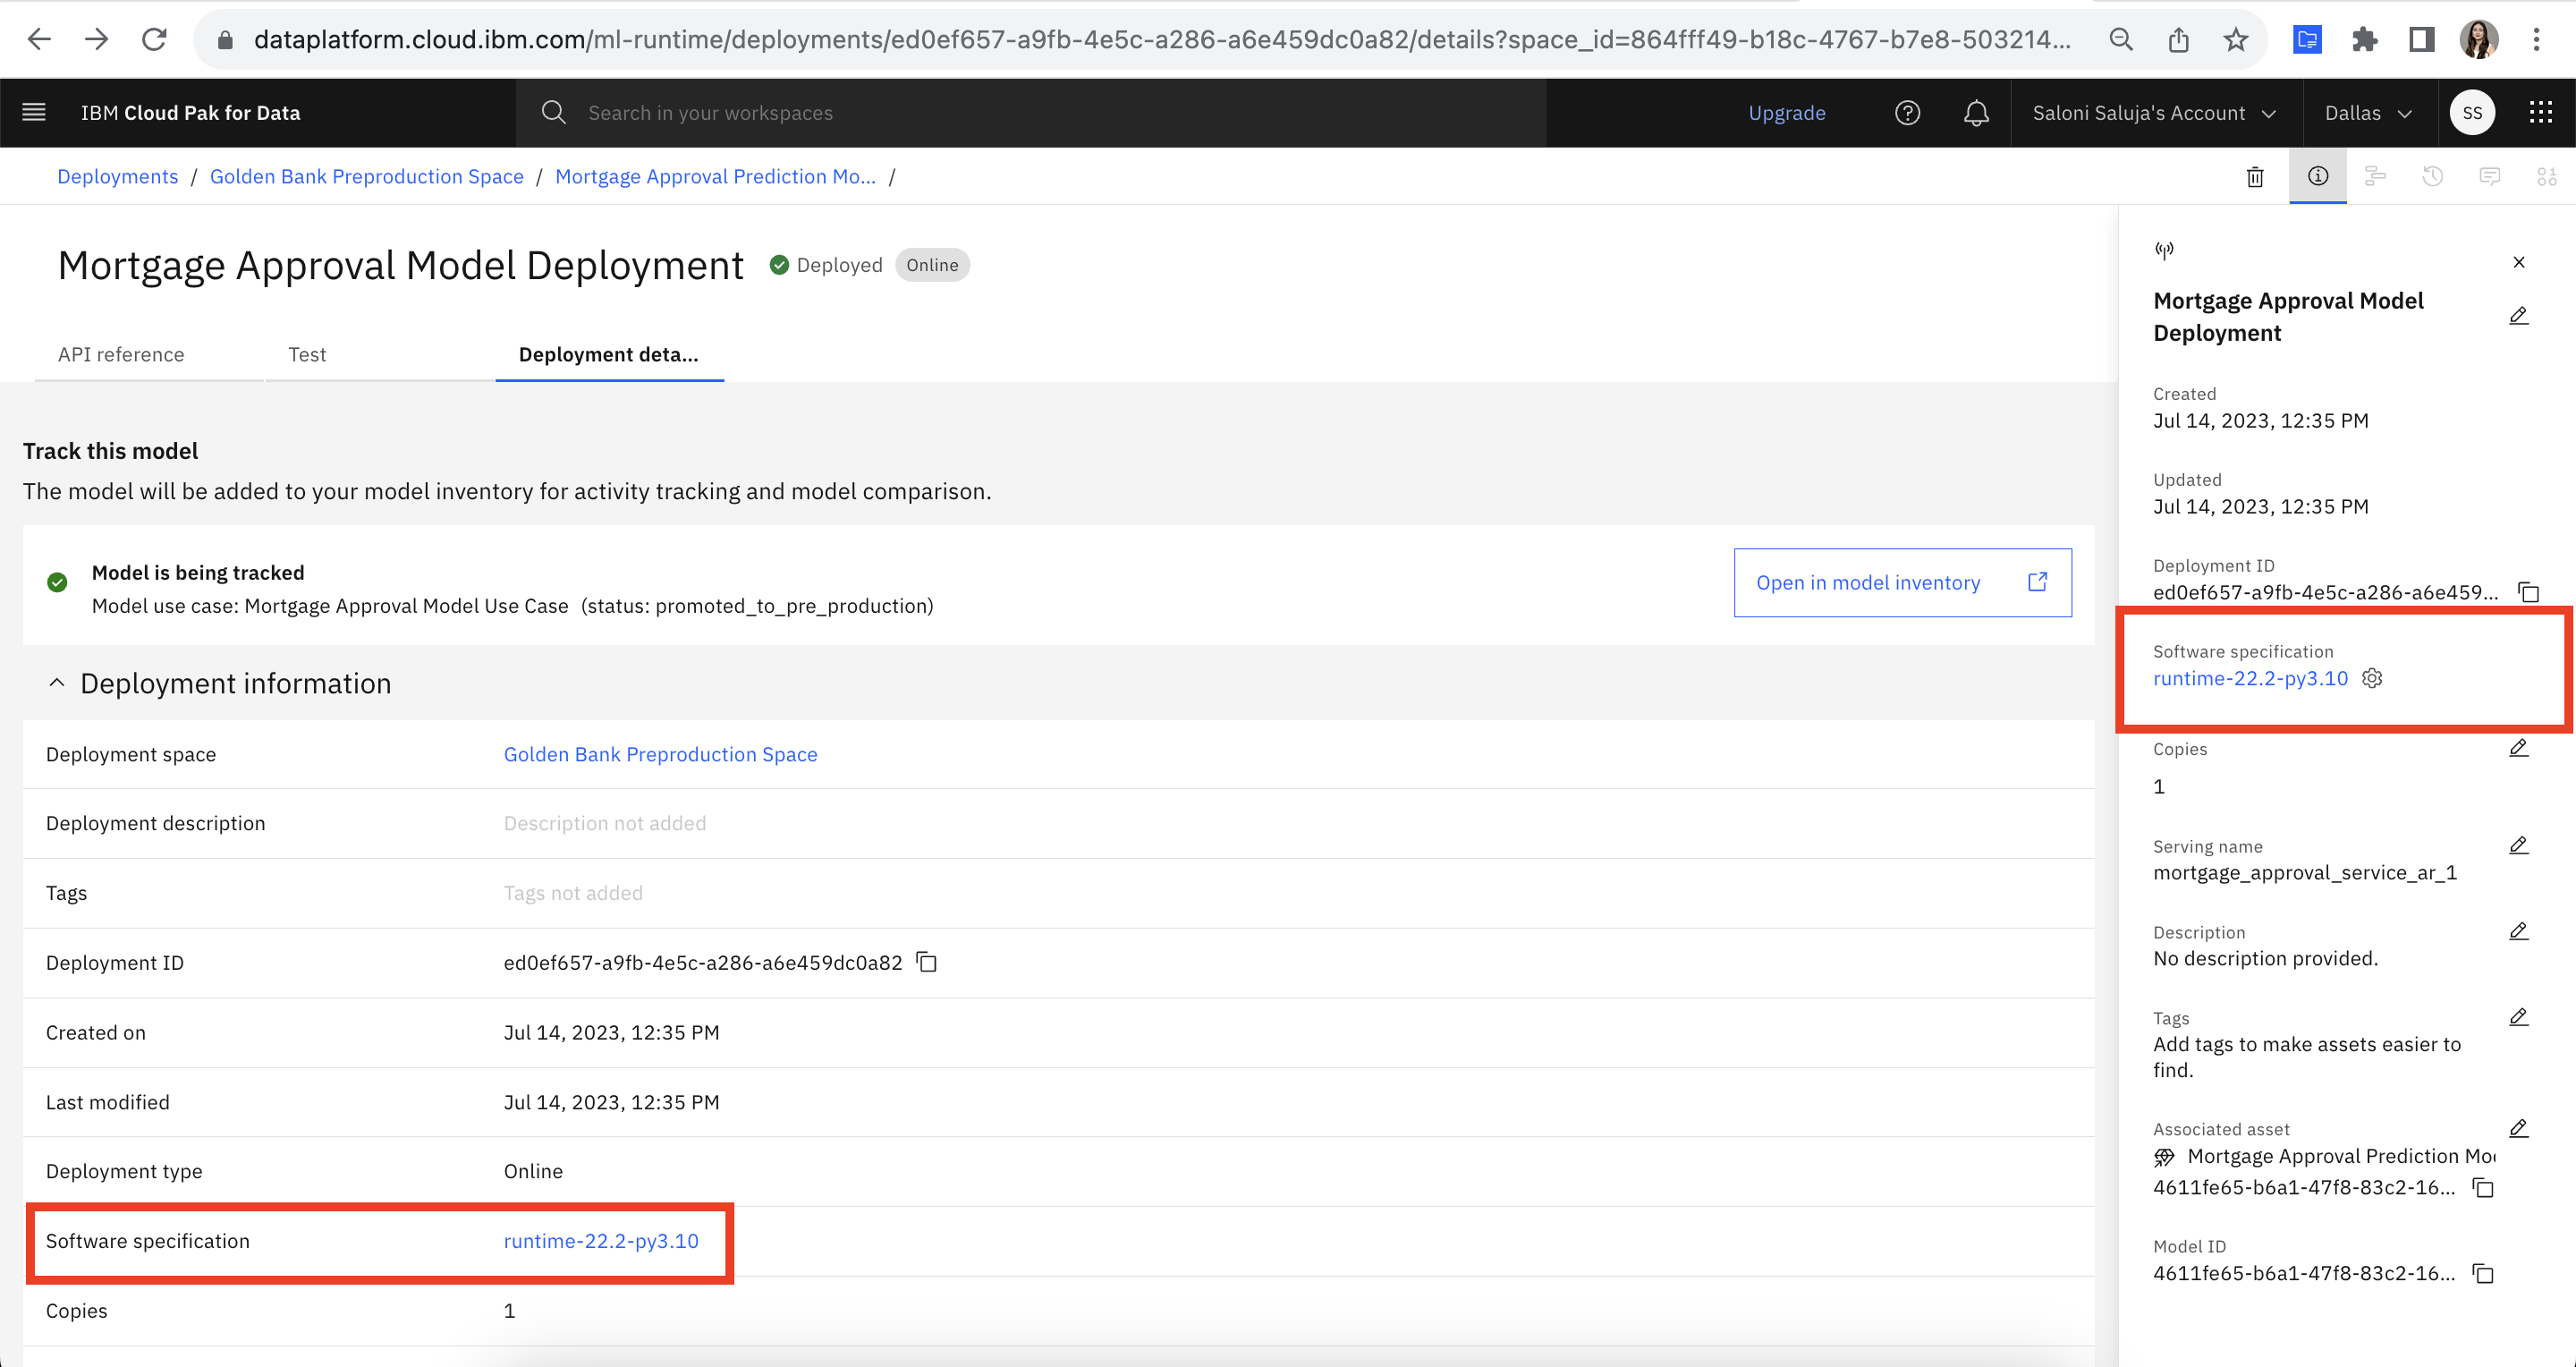Reload the page

click(x=154, y=39)
